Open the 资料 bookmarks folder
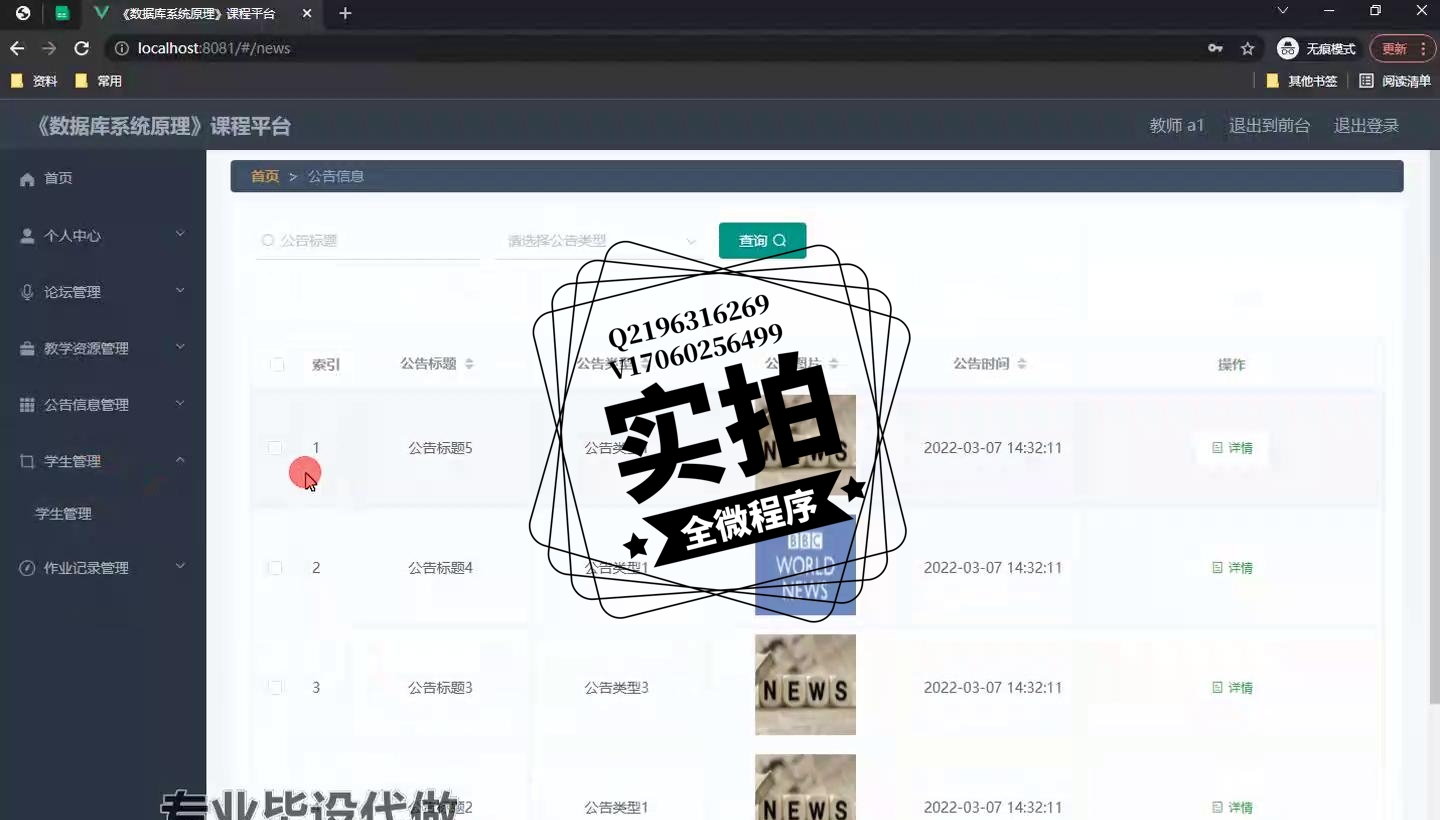 click(x=34, y=81)
